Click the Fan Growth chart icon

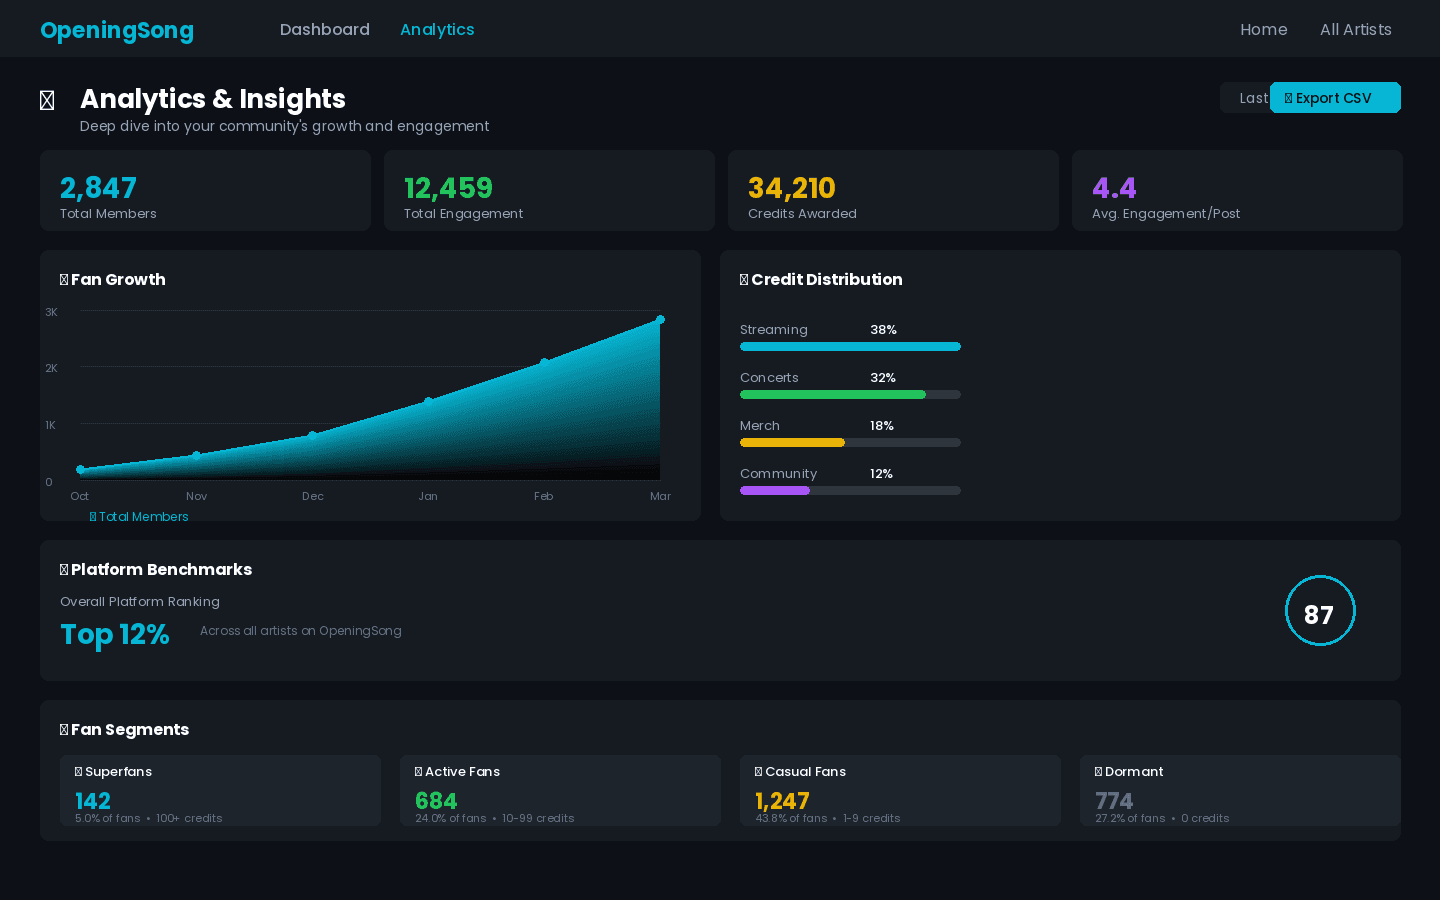pyautogui.click(x=64, y=279)
